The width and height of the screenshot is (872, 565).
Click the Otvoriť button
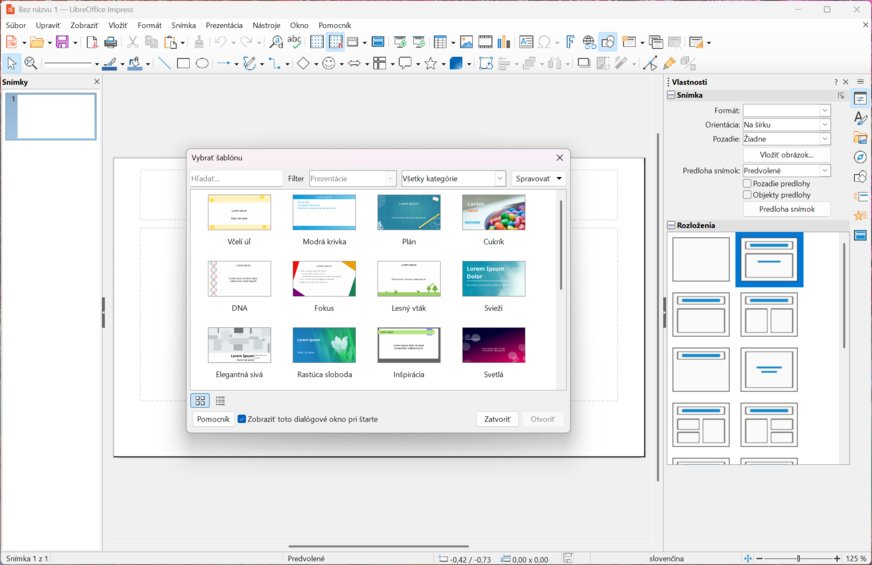pyautogui.click(x=543, y=419)
